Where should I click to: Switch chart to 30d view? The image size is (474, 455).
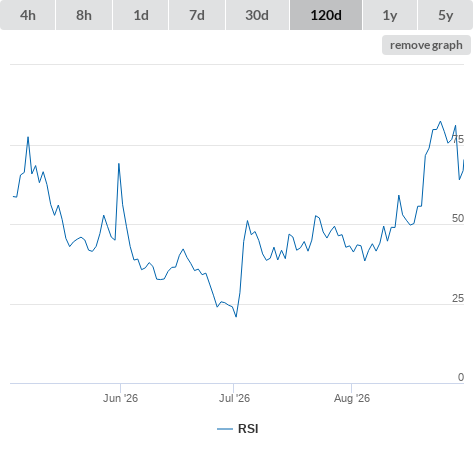click(x=257, y=15)
